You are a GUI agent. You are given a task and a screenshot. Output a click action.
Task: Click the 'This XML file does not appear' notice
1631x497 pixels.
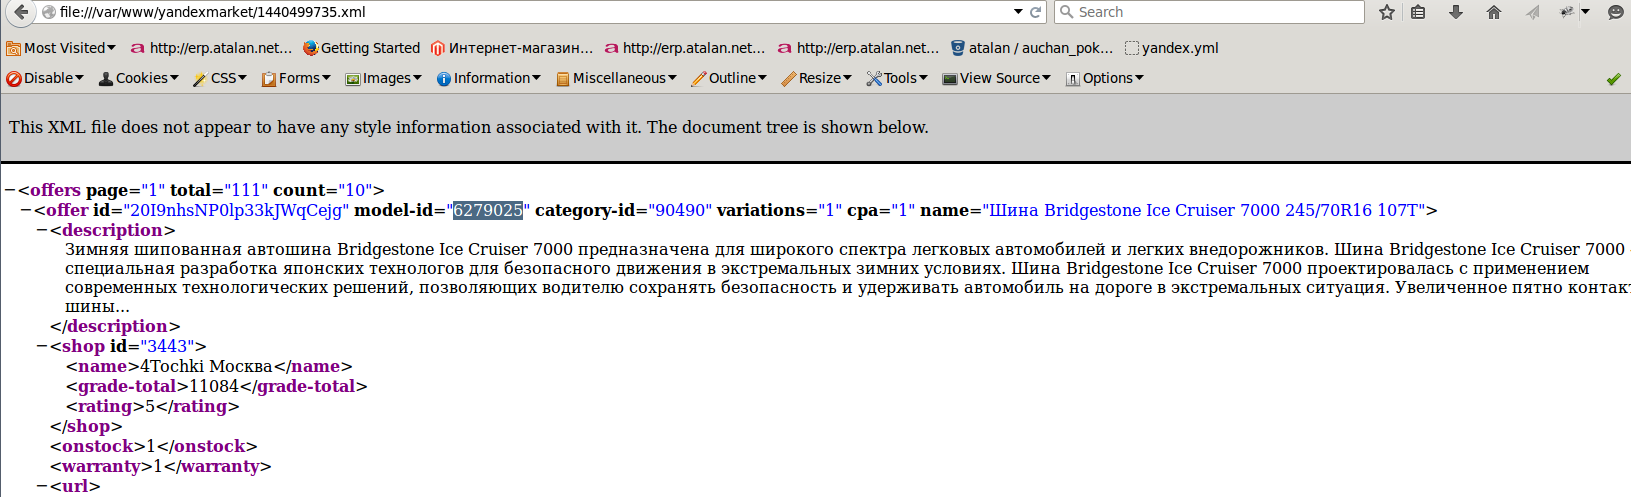pyautogui.click(x=469, y=127)
